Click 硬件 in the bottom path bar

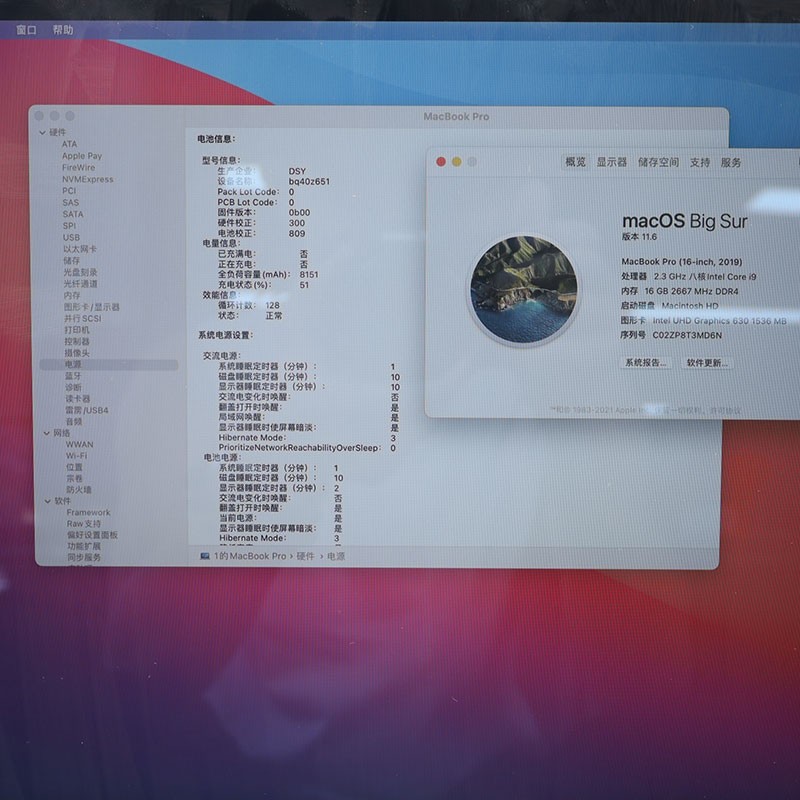[305, 555]
